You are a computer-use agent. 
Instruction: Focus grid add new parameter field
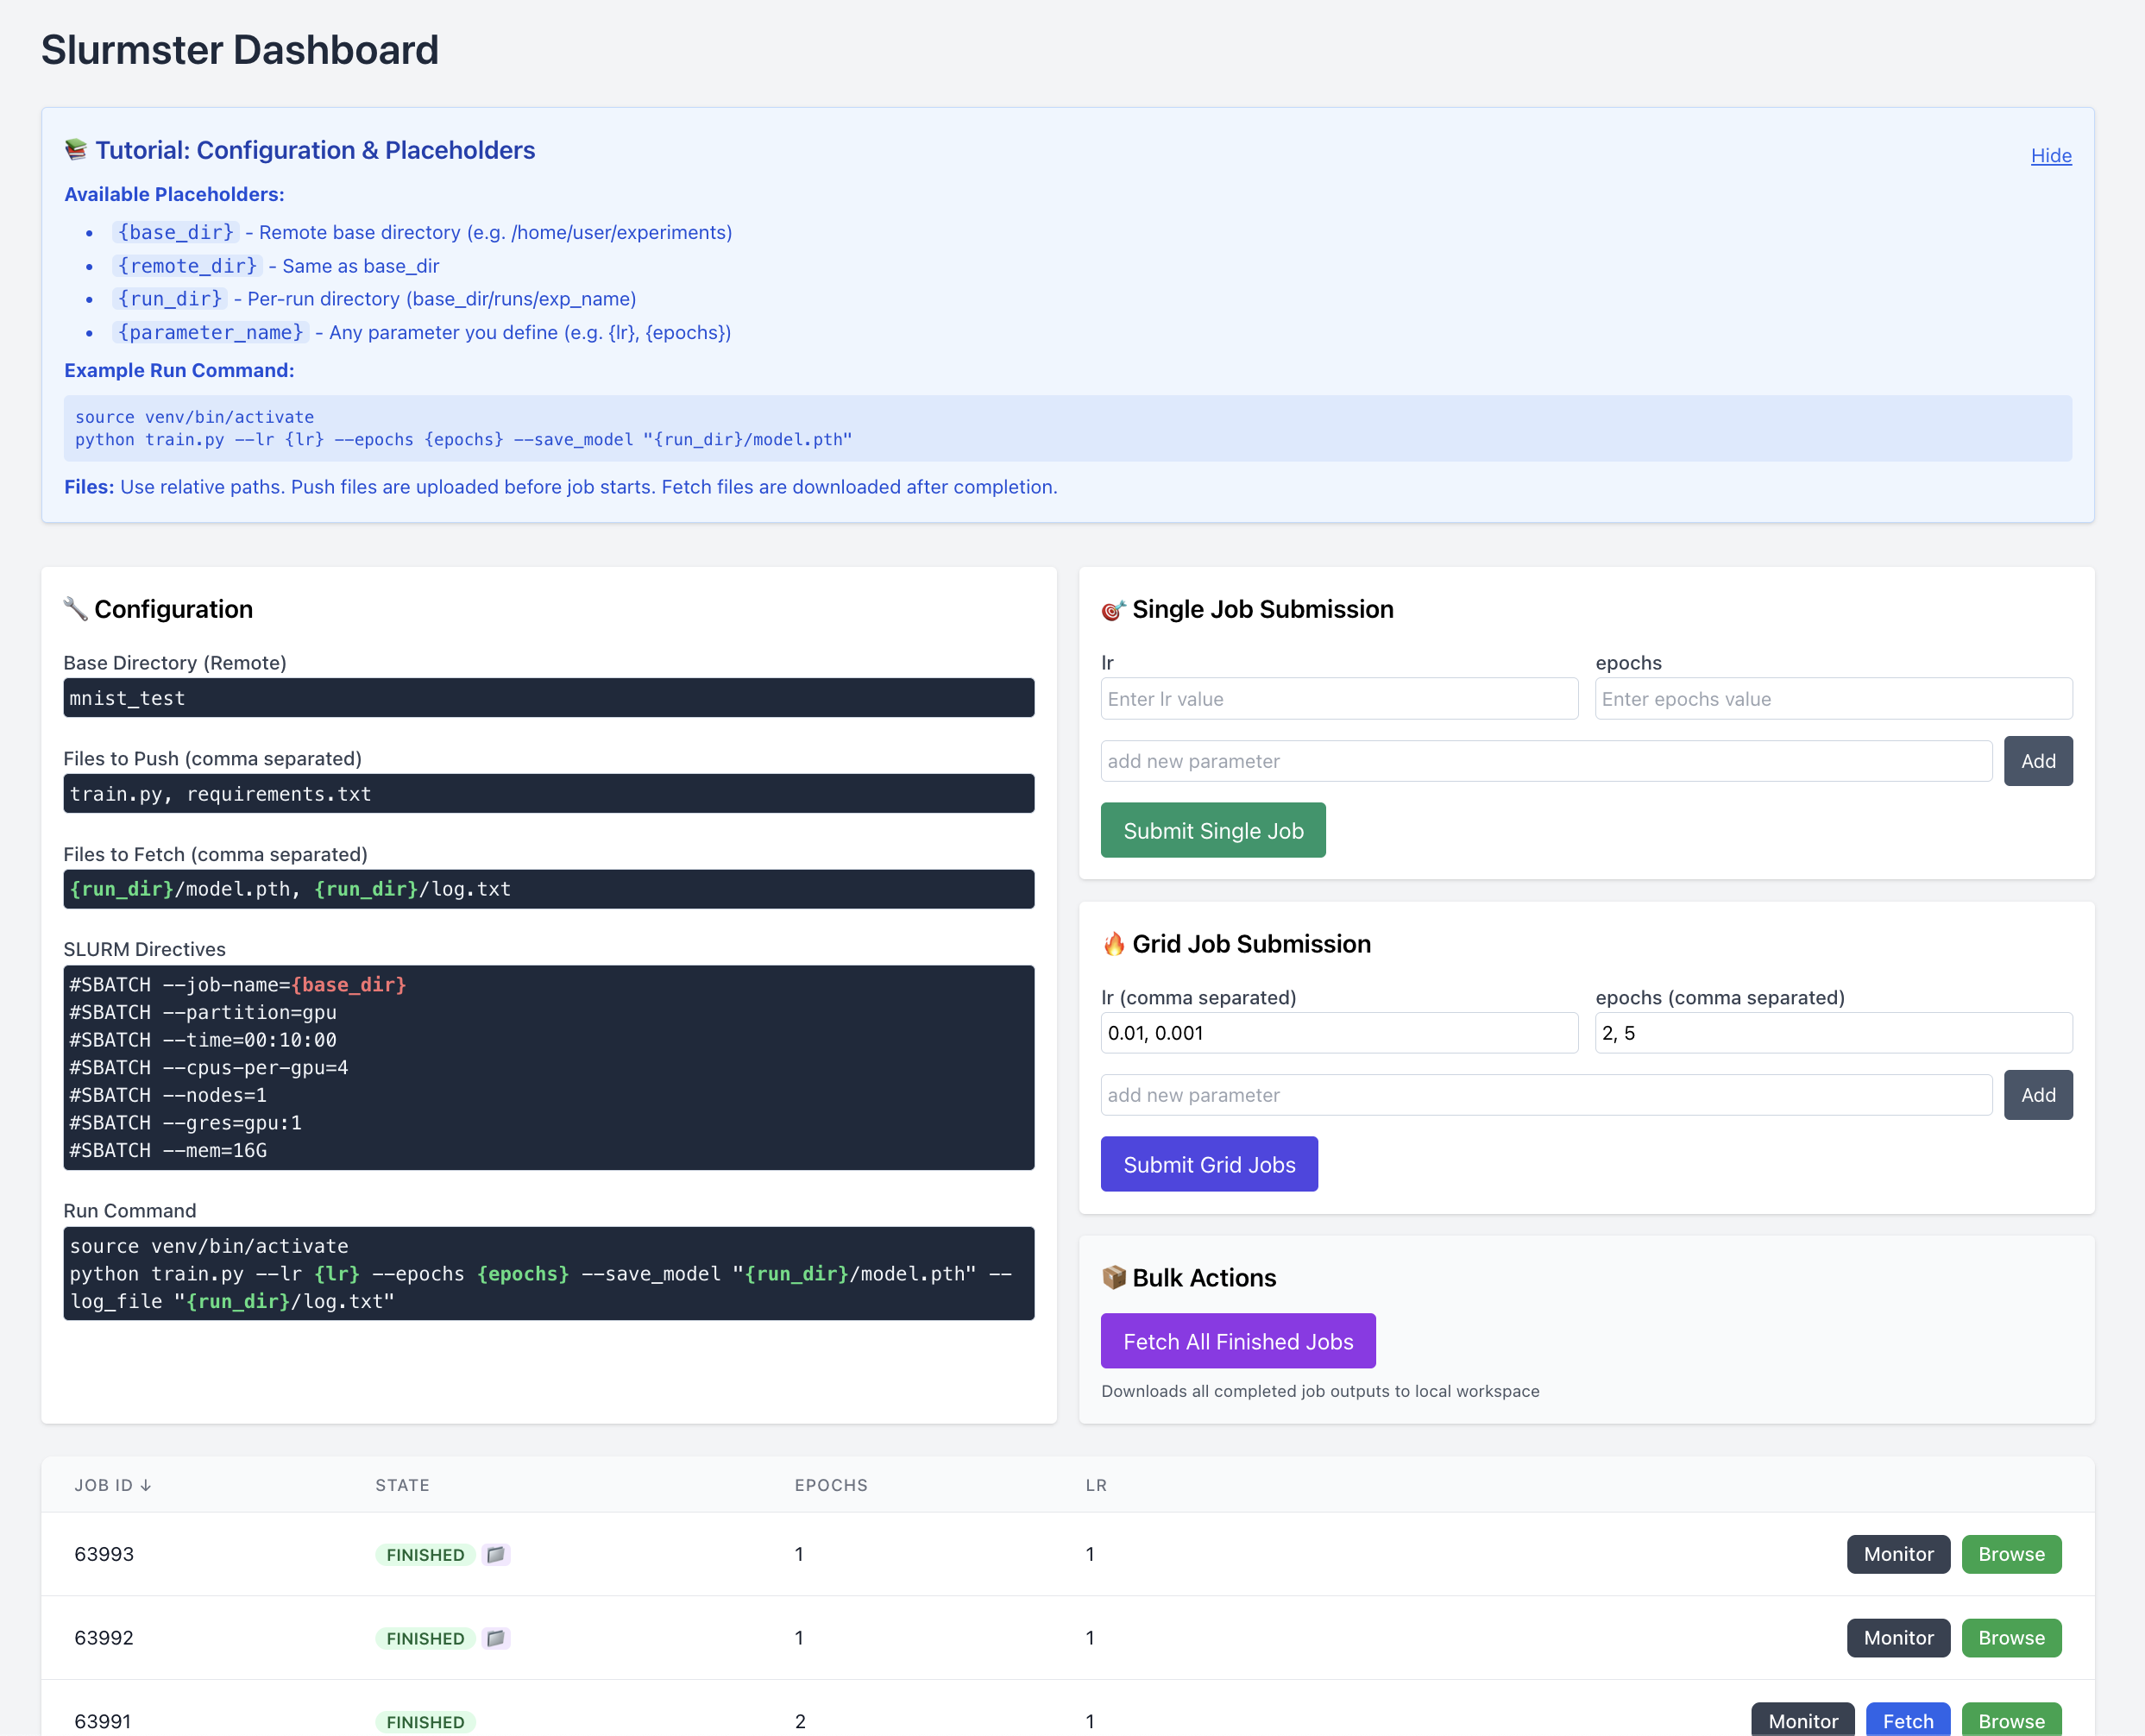(x=1546, y=1095)
